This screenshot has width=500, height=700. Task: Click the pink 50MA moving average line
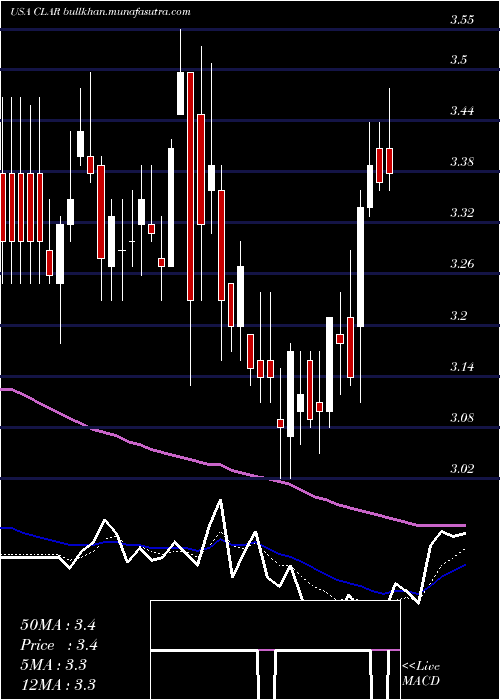pos(232,470)
